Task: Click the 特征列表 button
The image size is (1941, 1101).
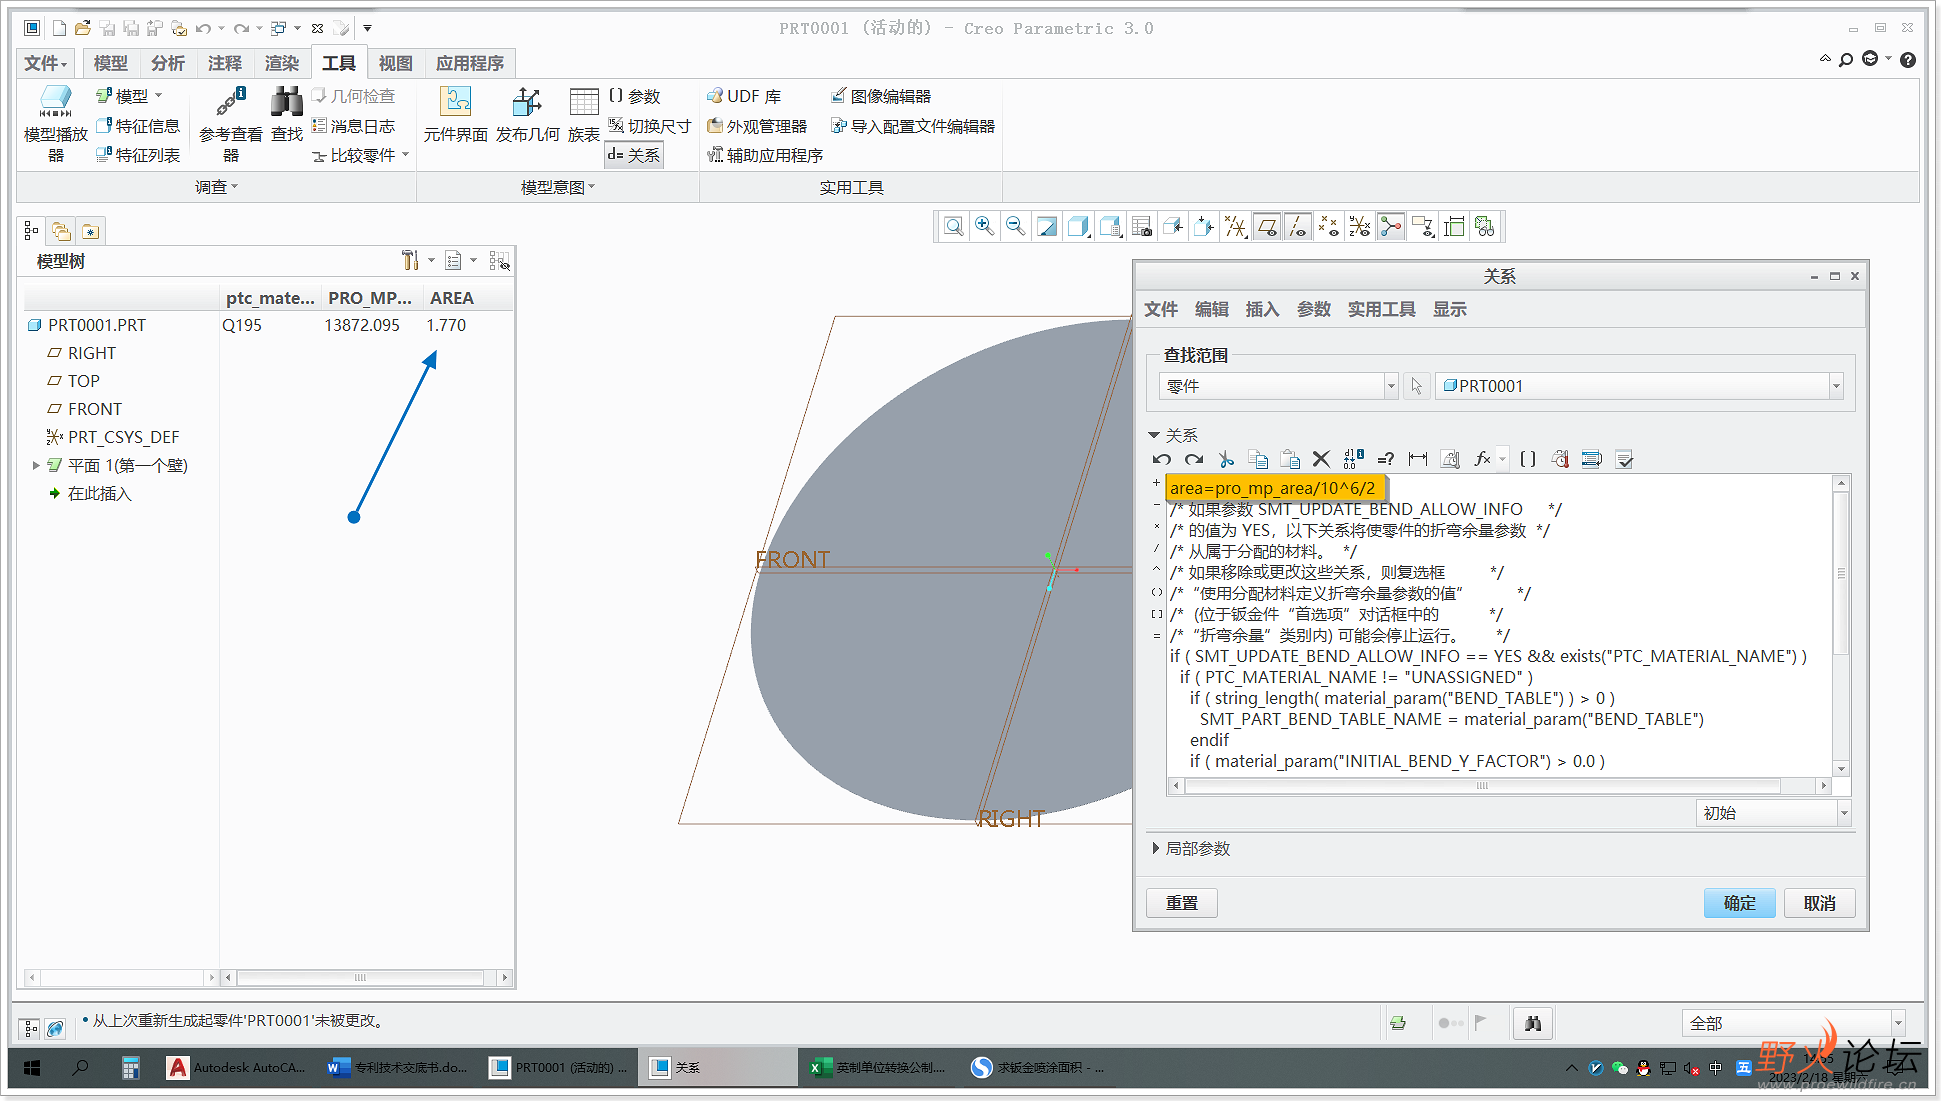Action: pos(138,155)
